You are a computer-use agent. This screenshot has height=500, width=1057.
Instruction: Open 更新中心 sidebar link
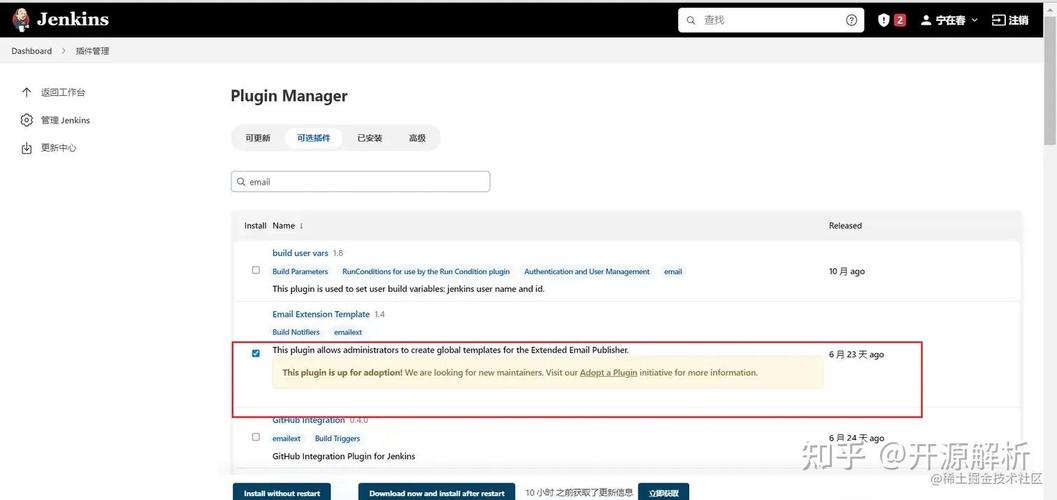pyautogui.click(x=59, y=148)
